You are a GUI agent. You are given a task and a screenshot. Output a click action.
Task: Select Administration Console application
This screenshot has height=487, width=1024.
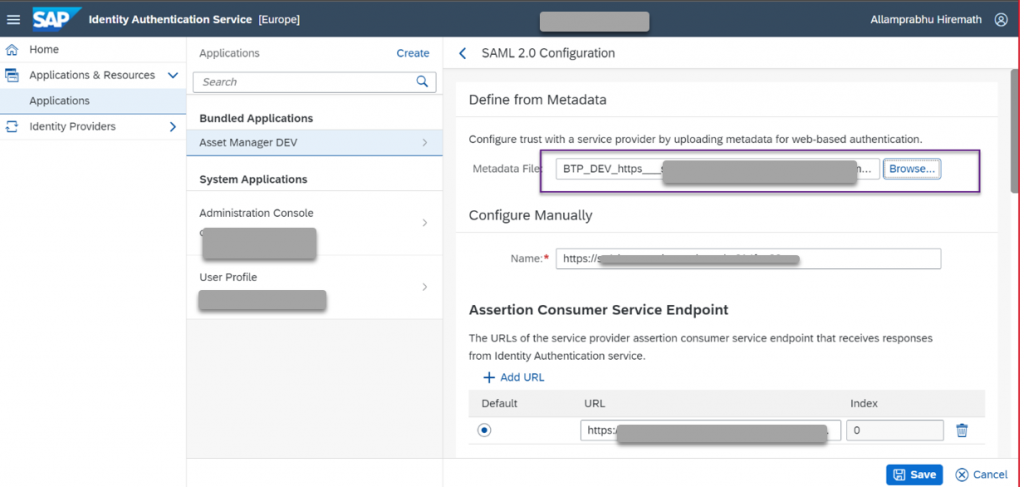[x=314, y=223]
